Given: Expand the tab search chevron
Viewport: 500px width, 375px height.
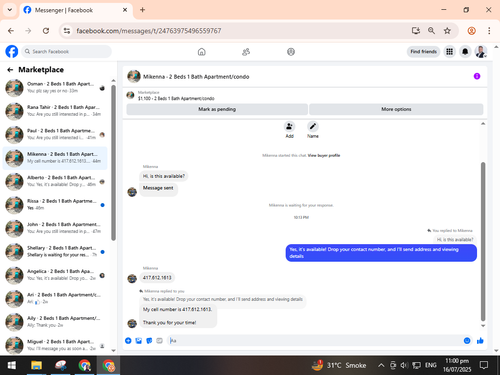Looking at the screenshot, I should click(10, 10).
